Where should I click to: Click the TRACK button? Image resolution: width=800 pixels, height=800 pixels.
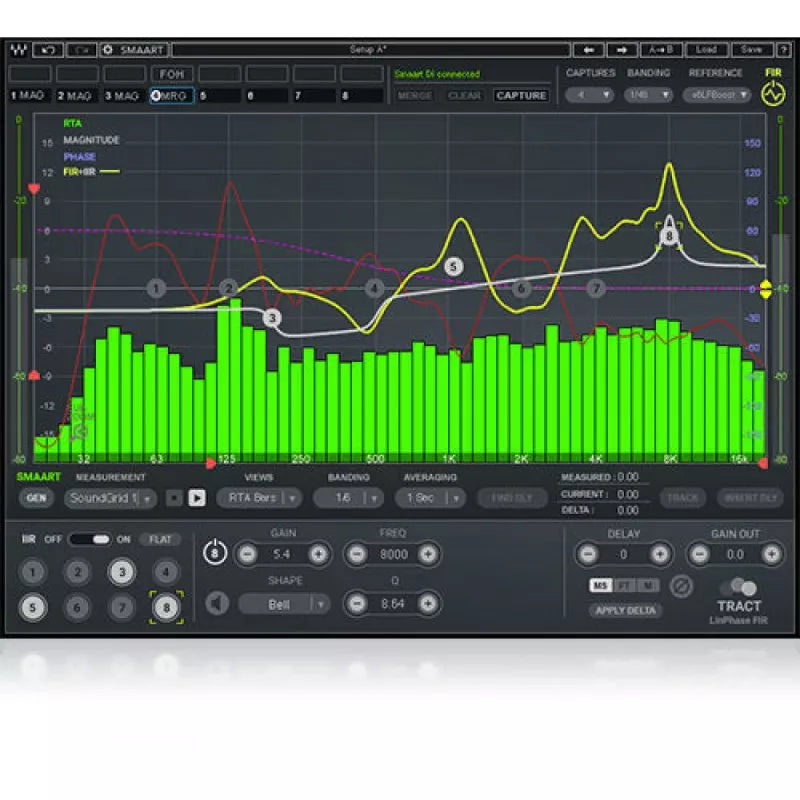click(x=683, y=498)
